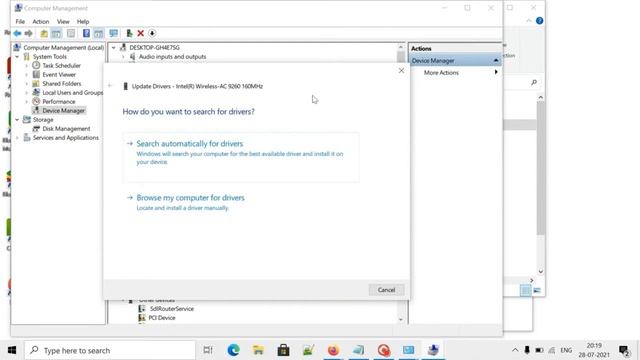
Task: Open the Action menu
Action: 41,22
